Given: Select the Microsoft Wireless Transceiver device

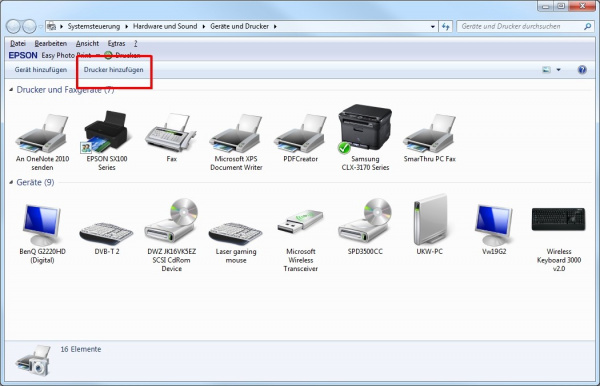Looking at the screenshot, I should click(x=300, y=240).
